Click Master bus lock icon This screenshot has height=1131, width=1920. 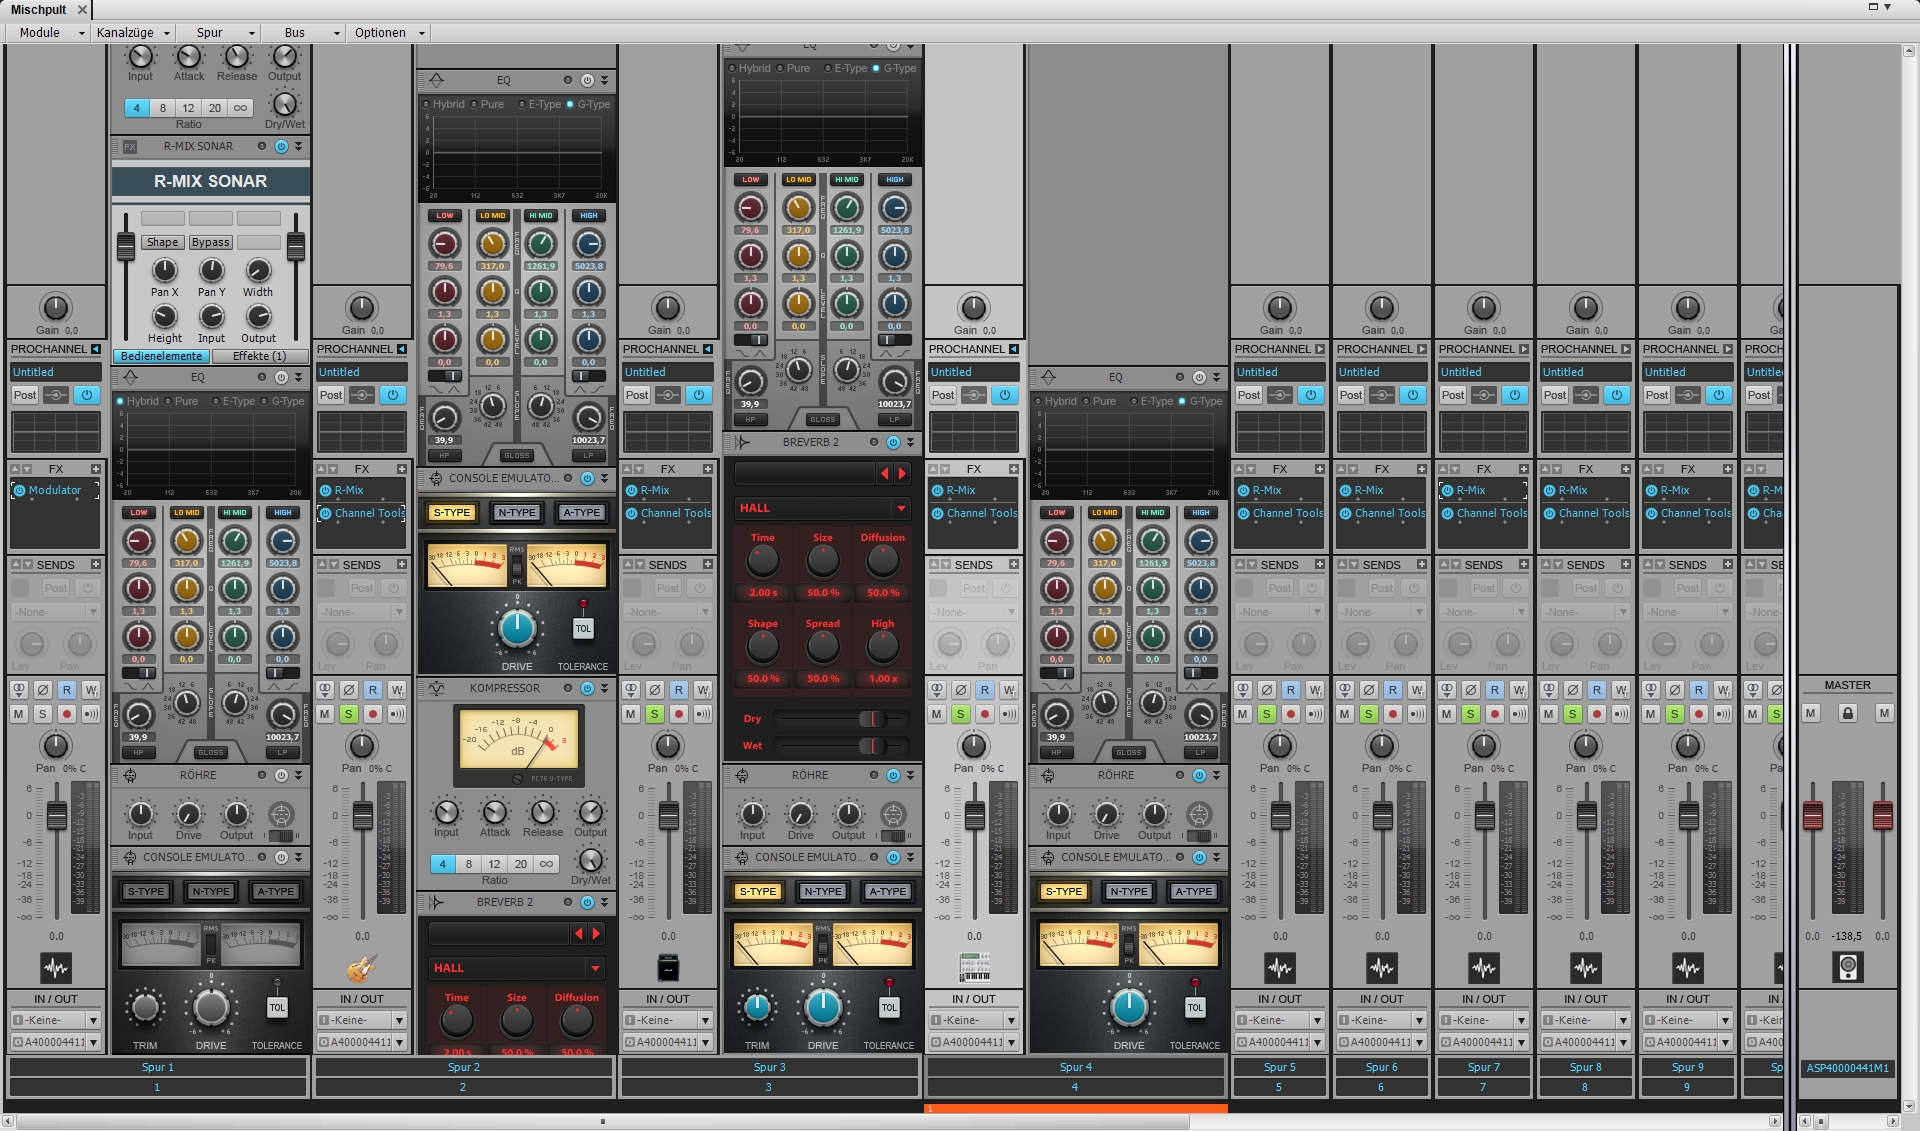(1848, 713)
